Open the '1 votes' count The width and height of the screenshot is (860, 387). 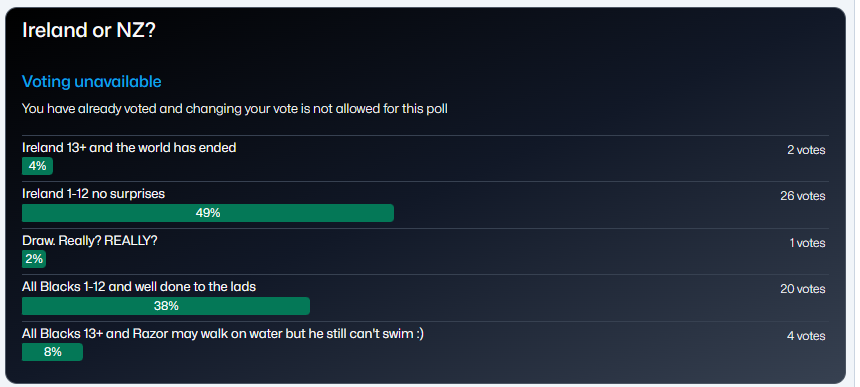pos(807,243)
